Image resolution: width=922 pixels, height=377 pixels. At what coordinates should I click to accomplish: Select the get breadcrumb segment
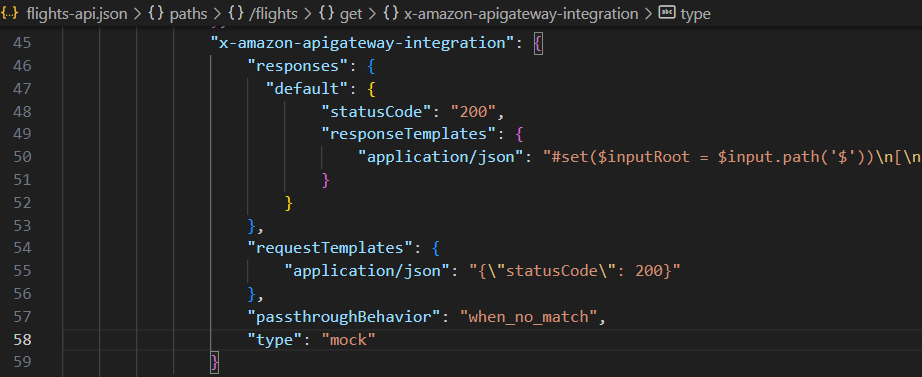coord(351,14)
